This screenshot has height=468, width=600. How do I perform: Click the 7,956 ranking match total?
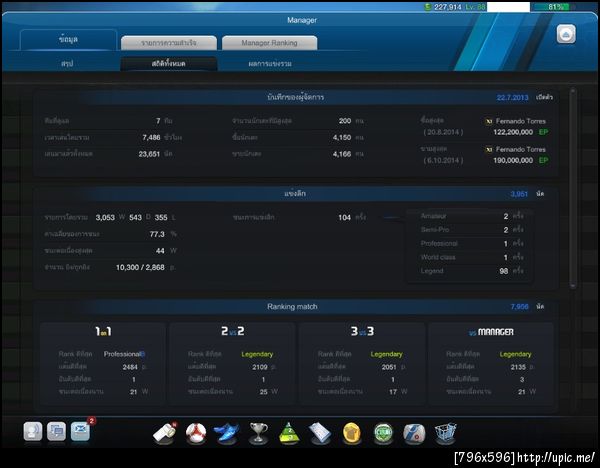(x=519, y=307)
